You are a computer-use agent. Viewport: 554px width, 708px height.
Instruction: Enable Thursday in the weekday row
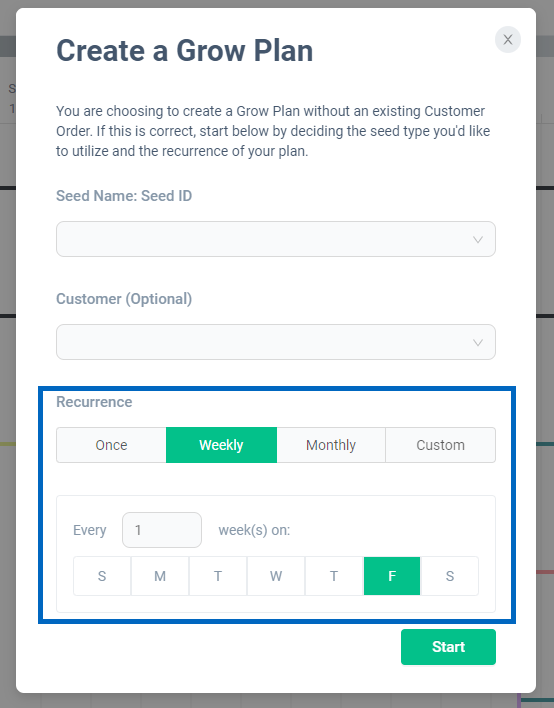[x=334, y=576]
